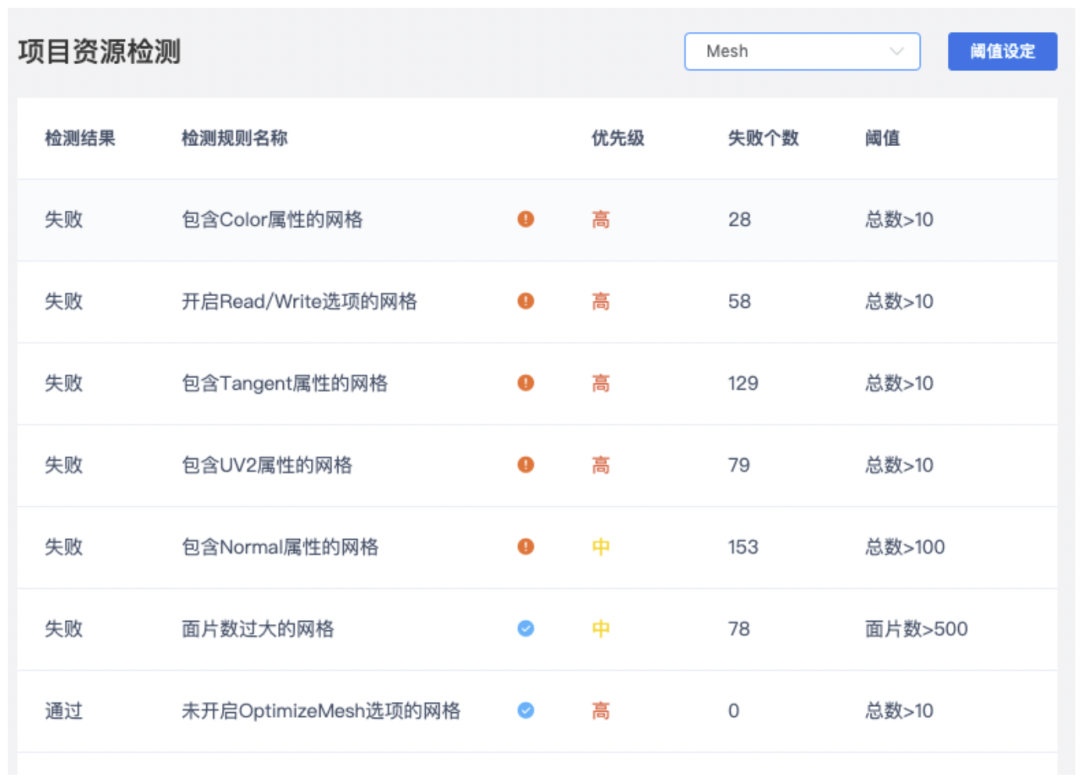The width and height of the screenshot is (1080, 781).
Task: Click the 通过 result in the OptimizeMesh row
Action: 64,711
